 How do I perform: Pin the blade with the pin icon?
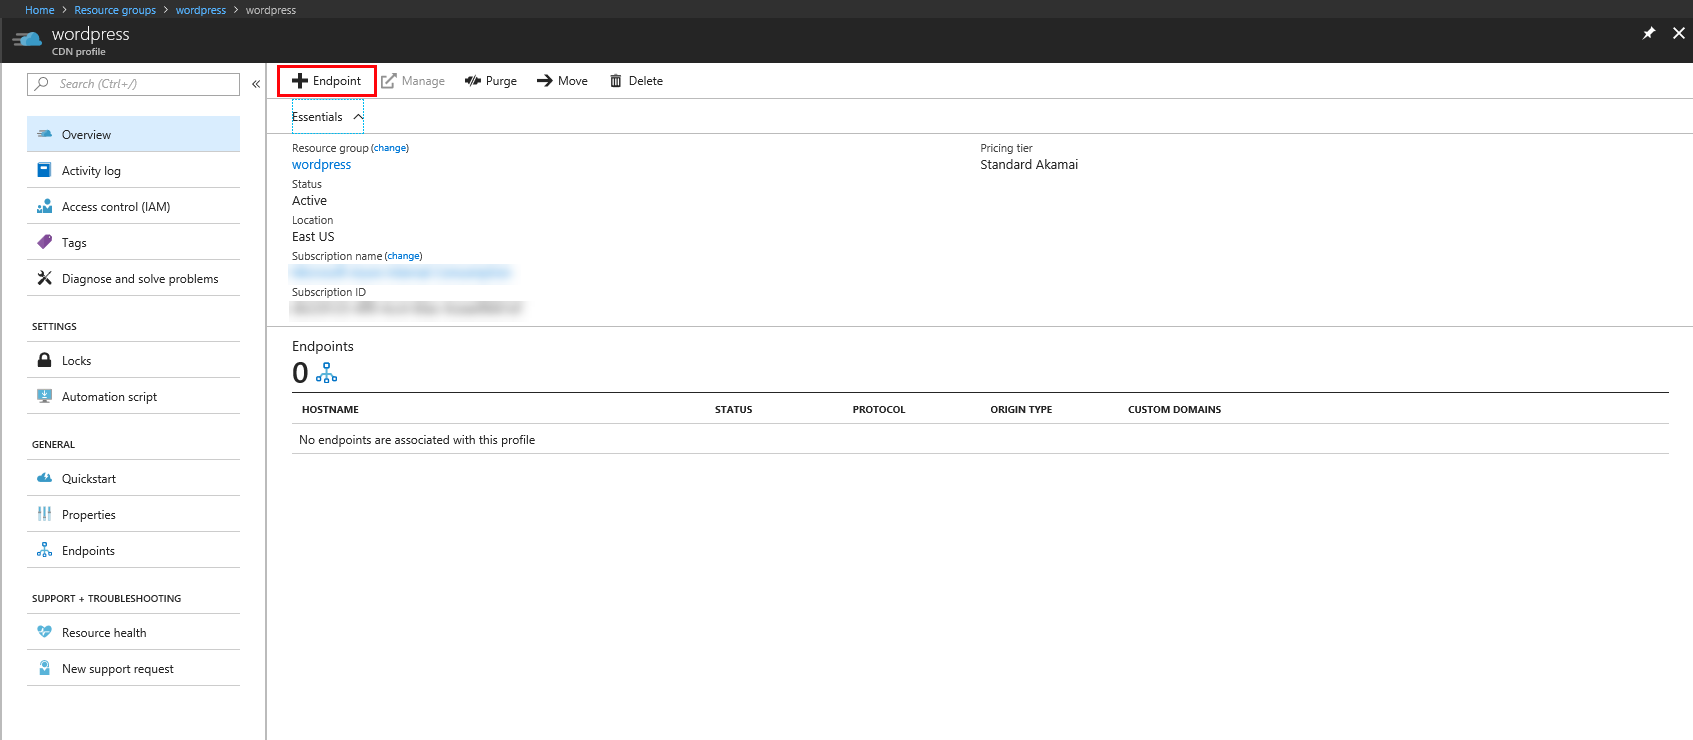1649,33
